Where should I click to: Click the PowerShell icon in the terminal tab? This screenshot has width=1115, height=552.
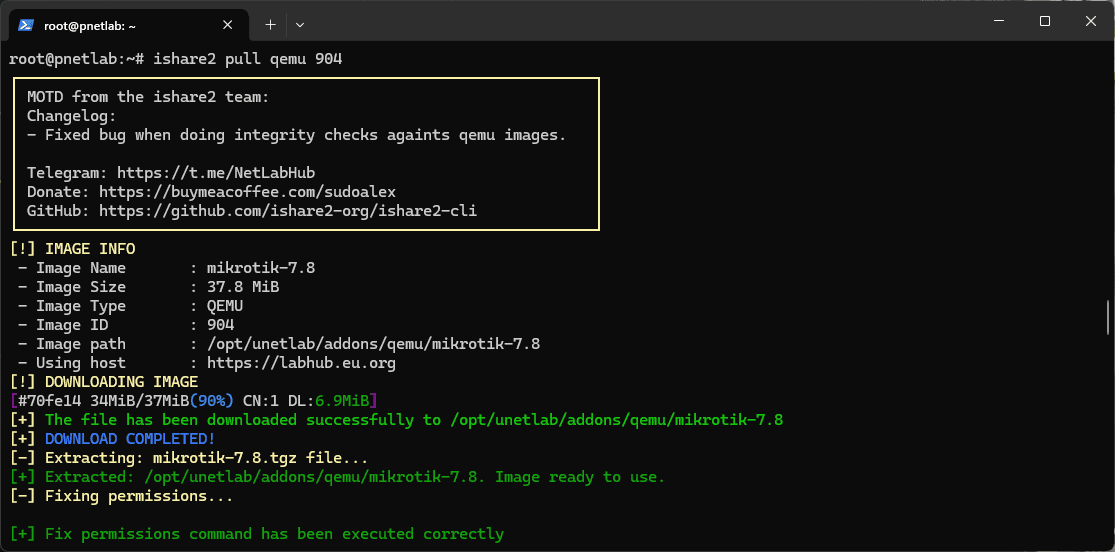pos(27,25)
